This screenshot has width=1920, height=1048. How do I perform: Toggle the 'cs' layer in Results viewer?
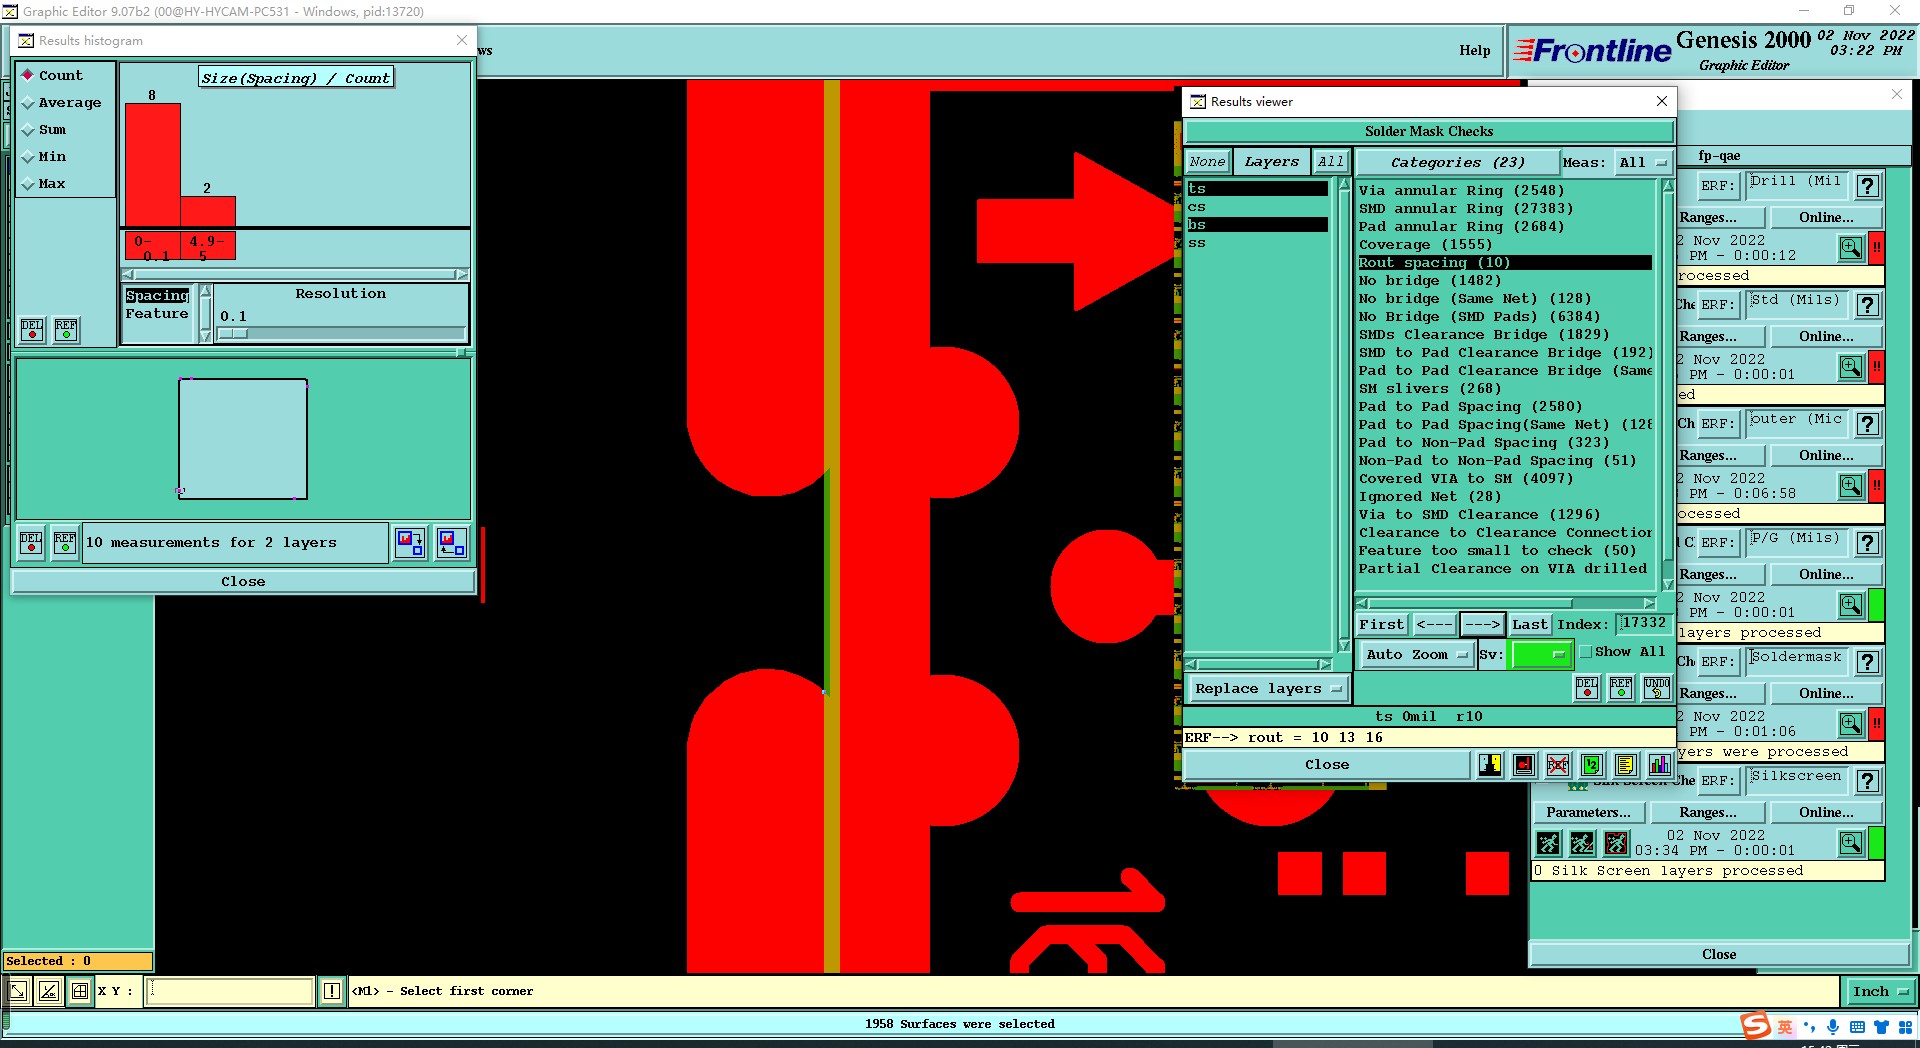(x=1257, y=207)
